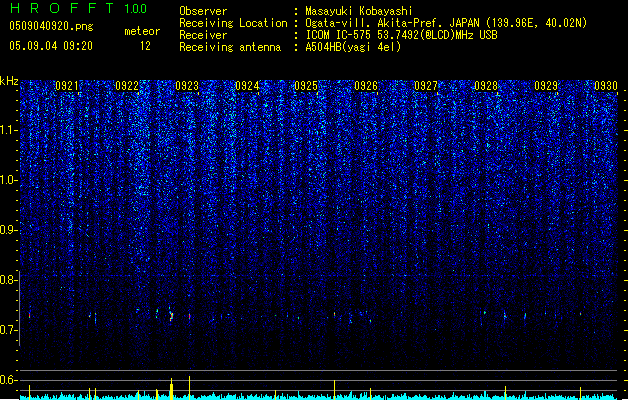Click the 0922 time marker

127,86
